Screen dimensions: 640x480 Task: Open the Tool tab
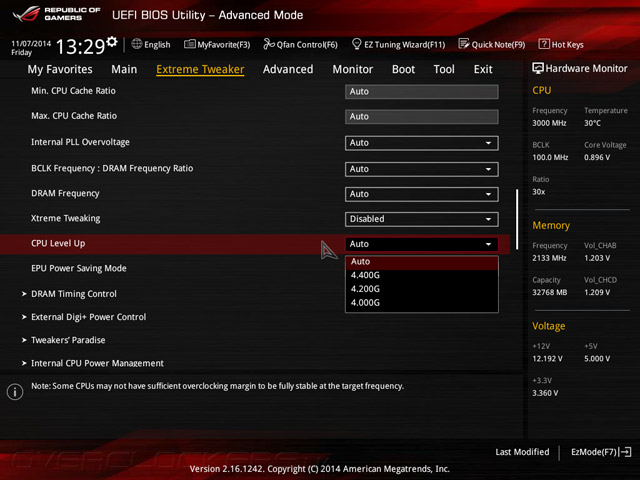[444, 69]
